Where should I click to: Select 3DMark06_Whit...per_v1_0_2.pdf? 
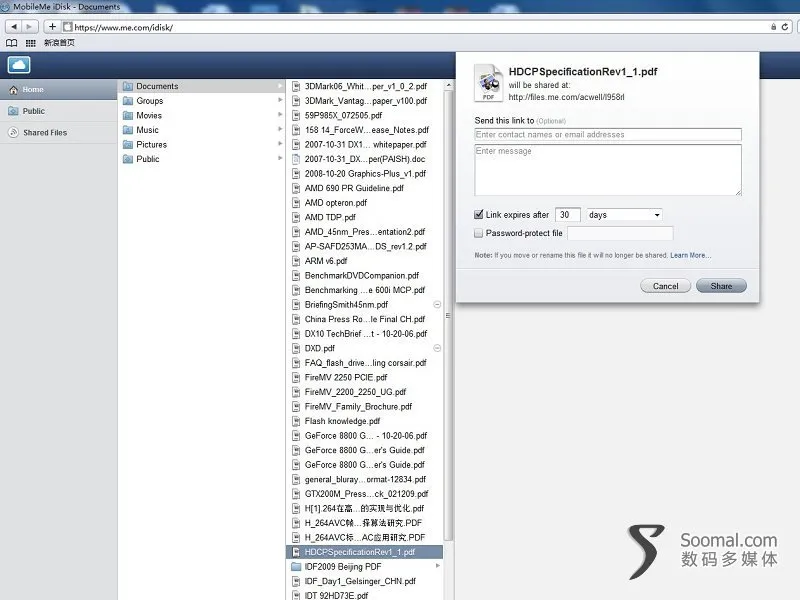click(x=364, y=86)
